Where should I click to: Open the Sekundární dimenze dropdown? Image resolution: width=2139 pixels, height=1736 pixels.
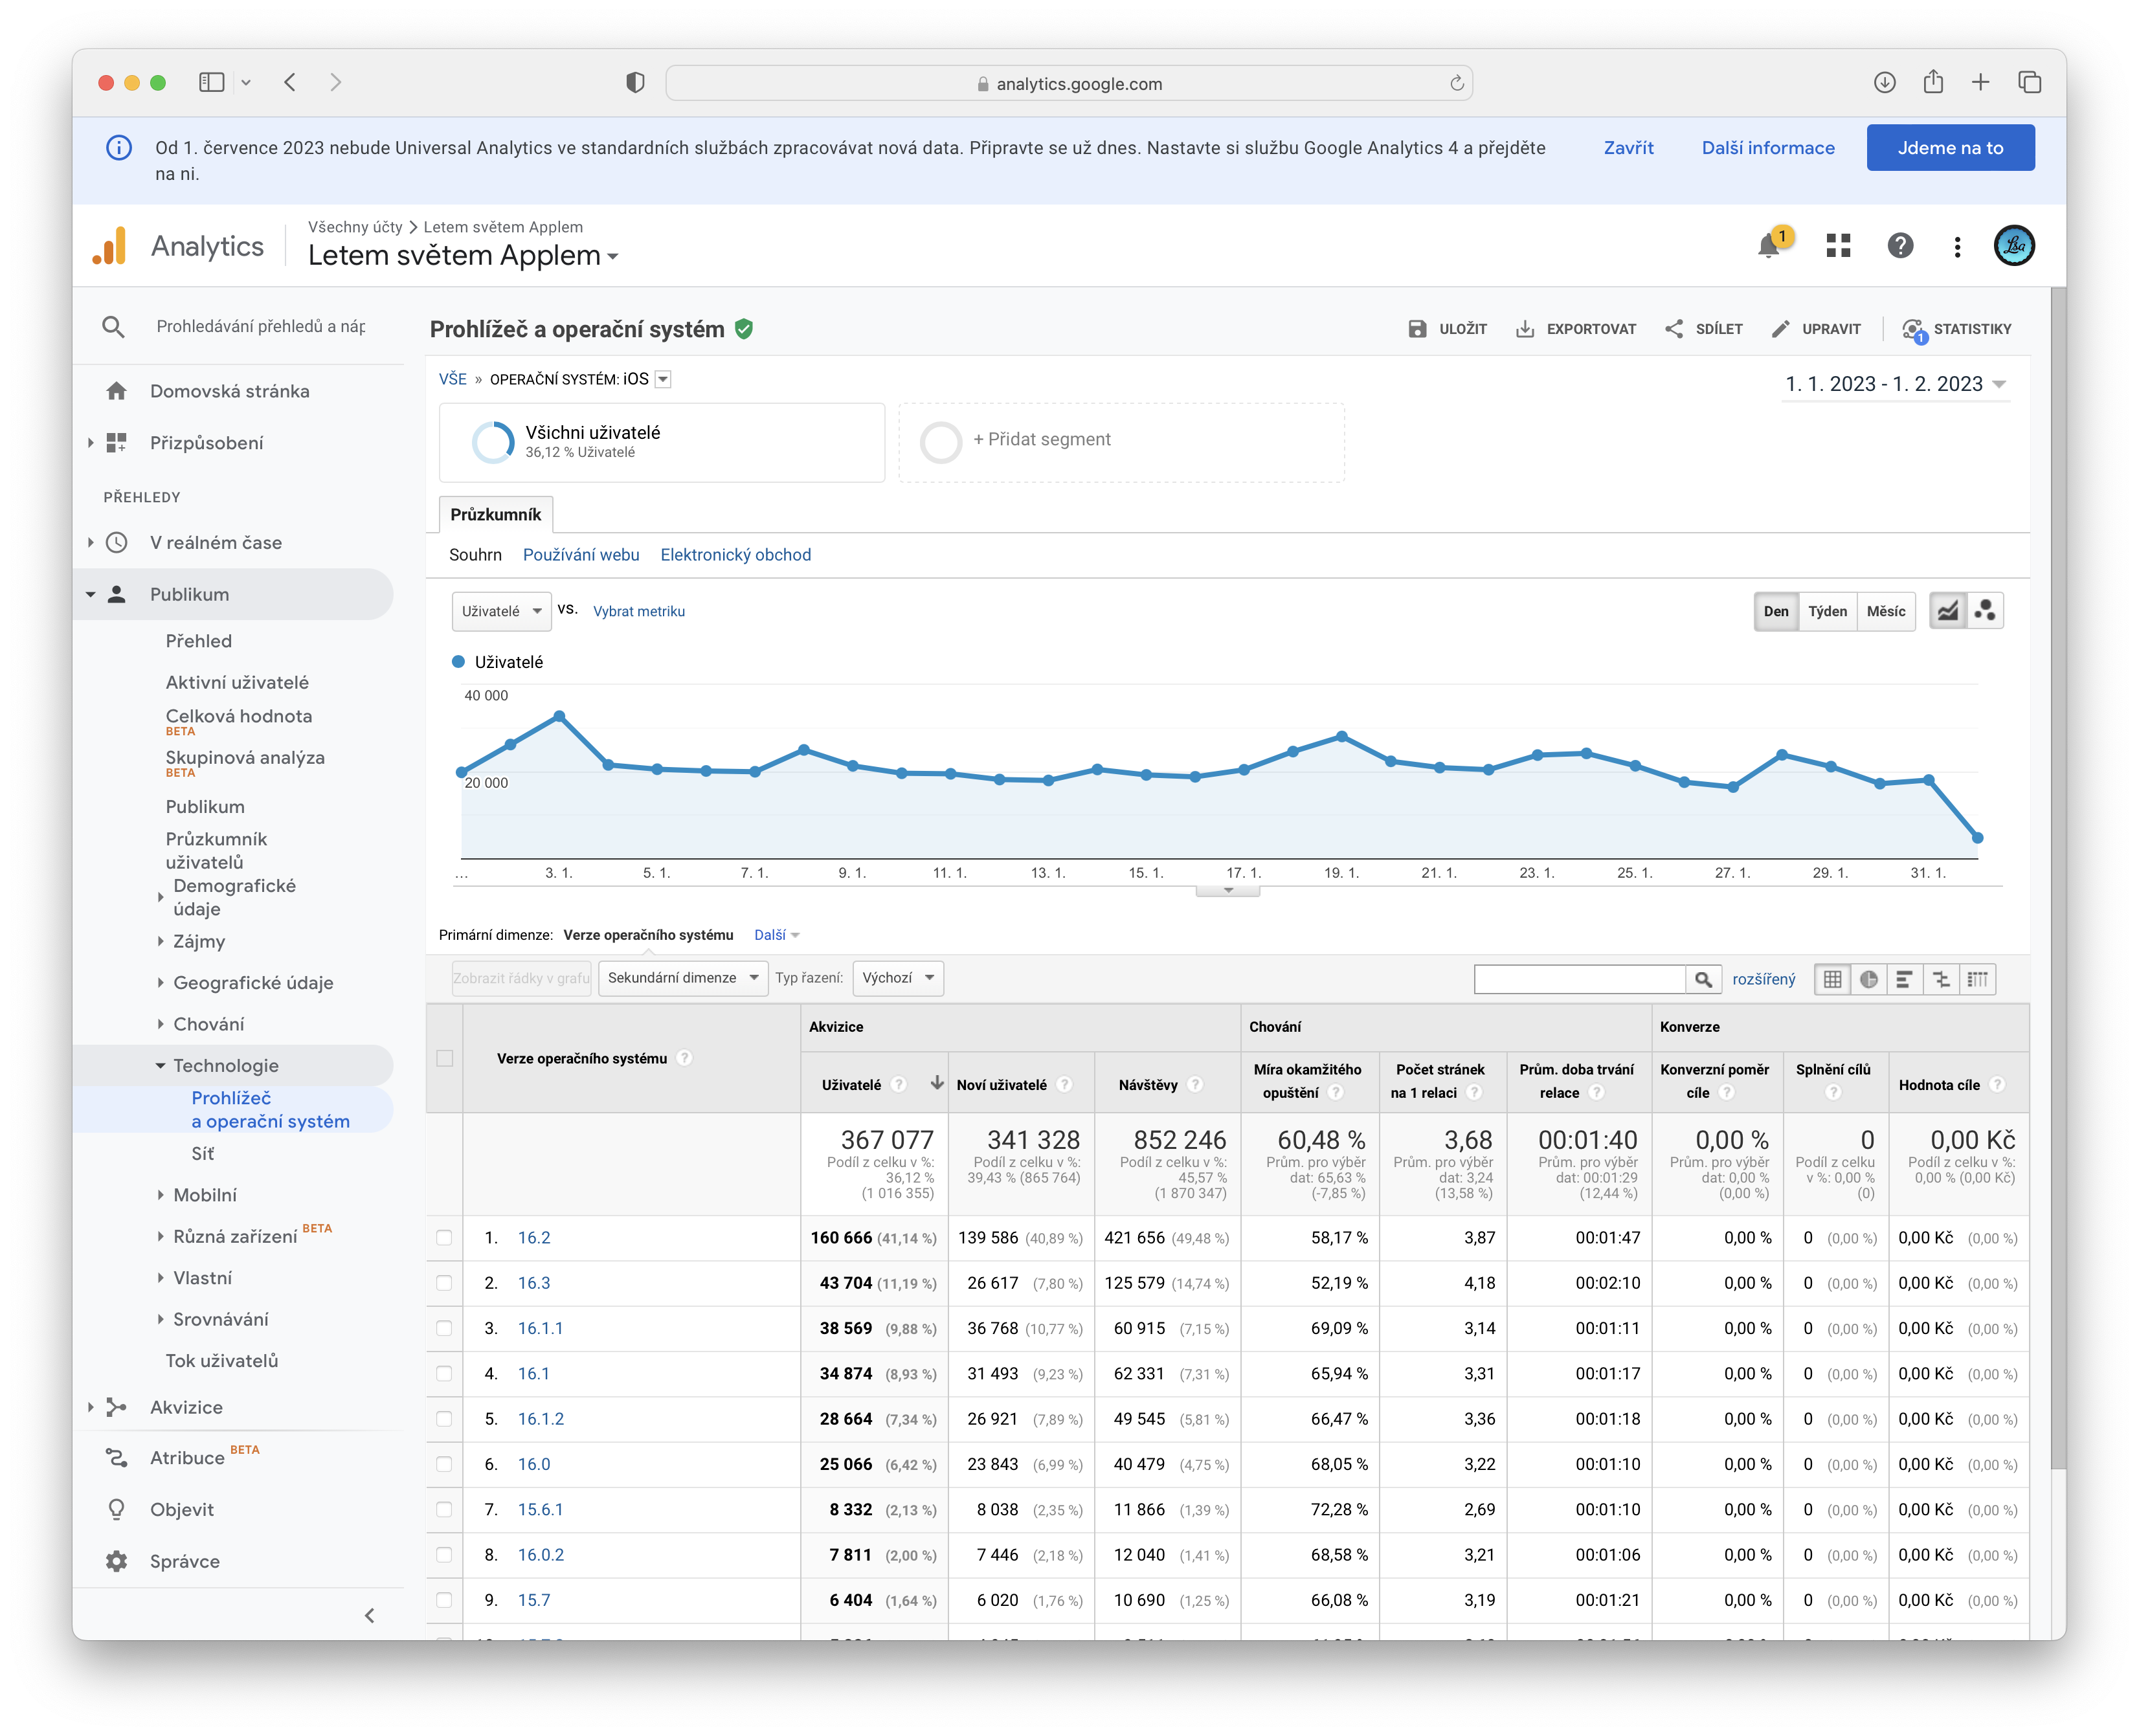coord(682,978)
